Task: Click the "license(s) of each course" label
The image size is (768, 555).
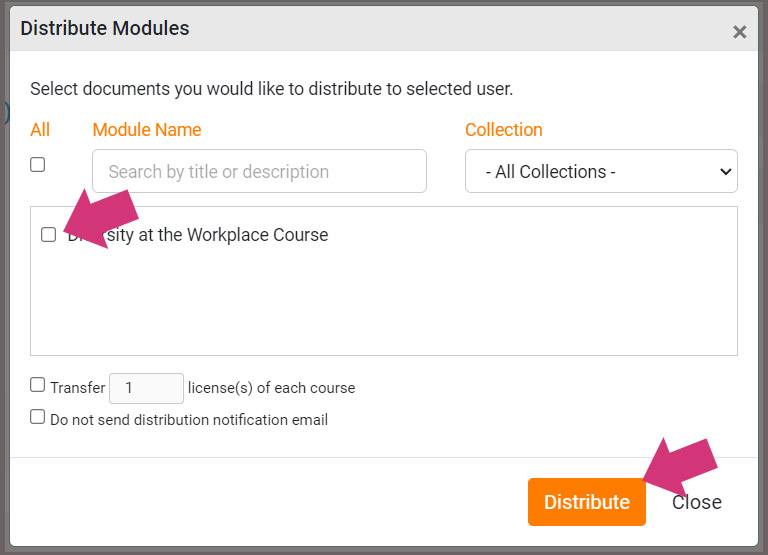Action: [x=271, y=388]
